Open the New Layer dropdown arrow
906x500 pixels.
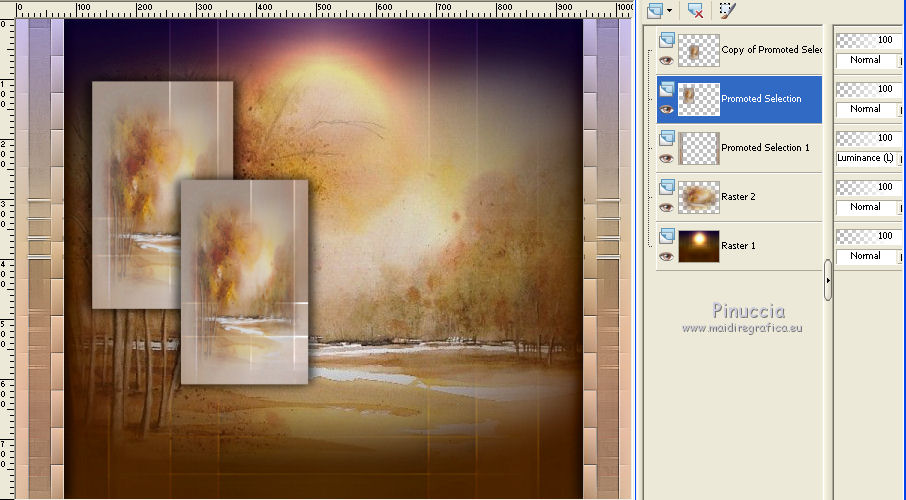669,10
